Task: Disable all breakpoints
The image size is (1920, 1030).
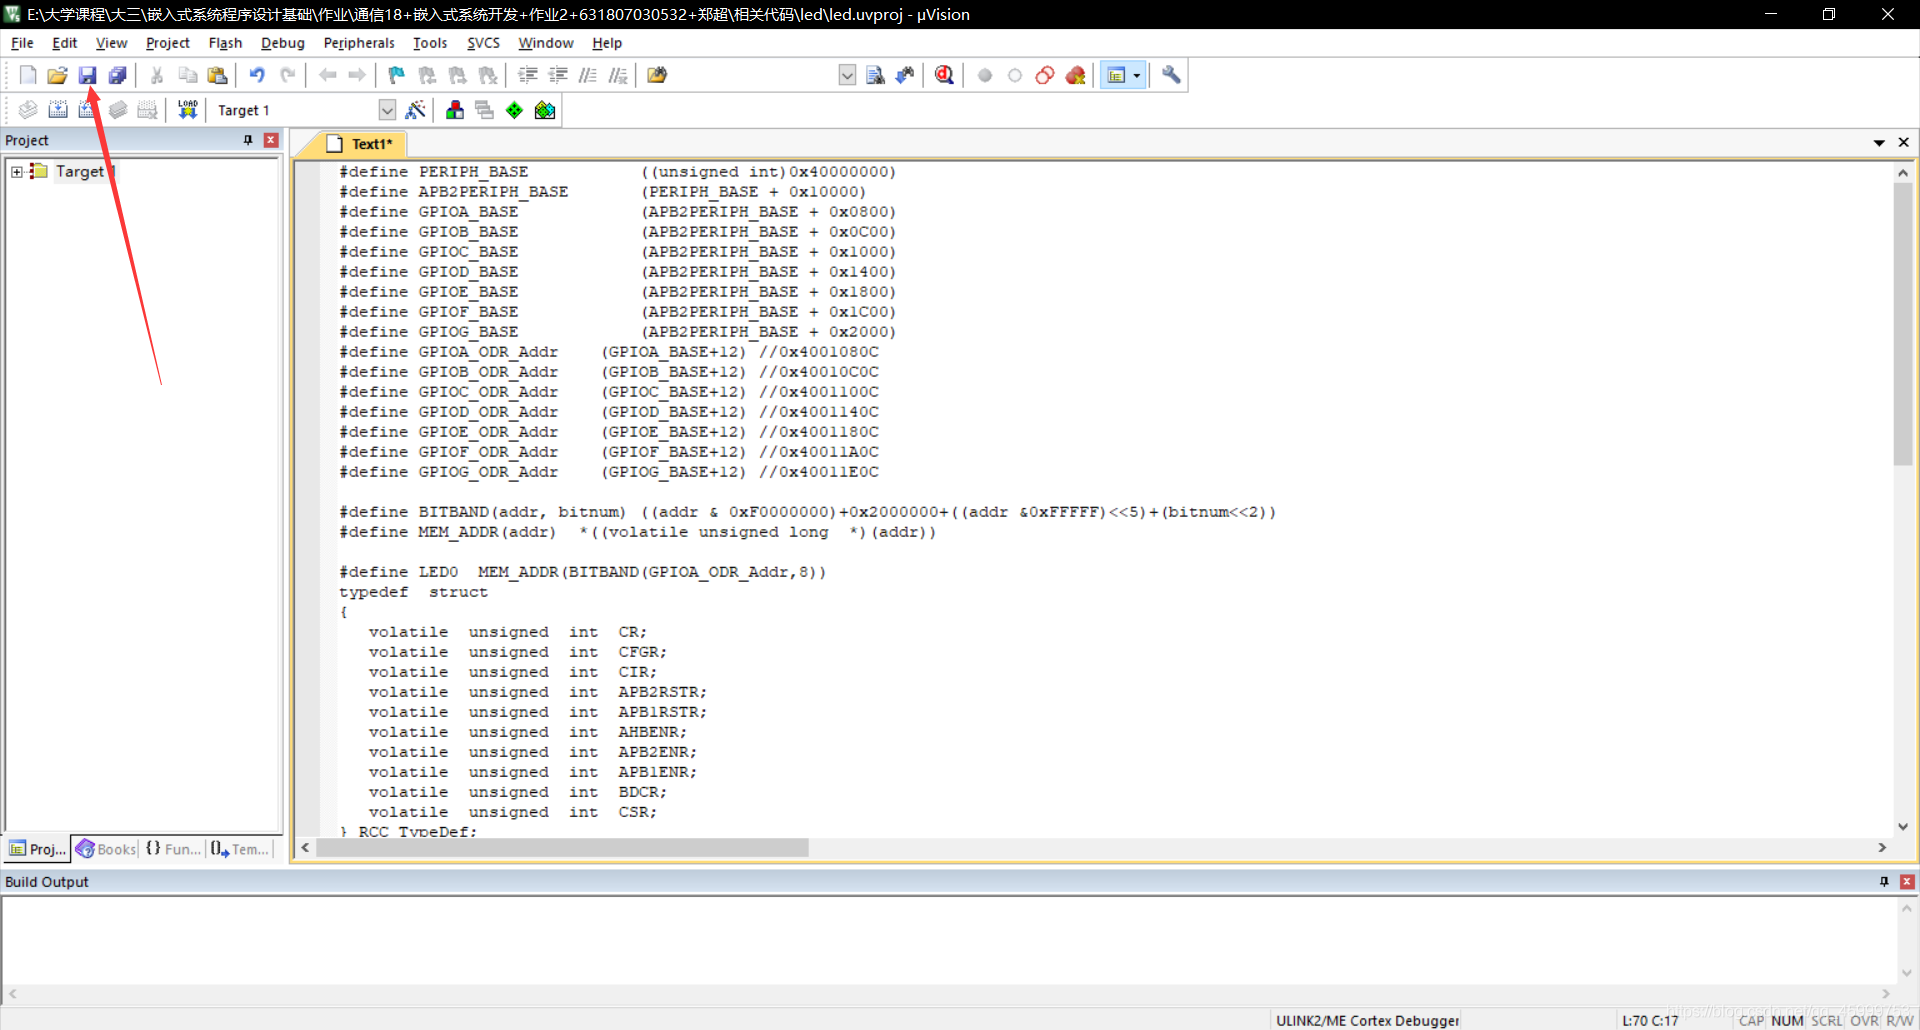Action: pyautogui.click(x=1045, y=75)
